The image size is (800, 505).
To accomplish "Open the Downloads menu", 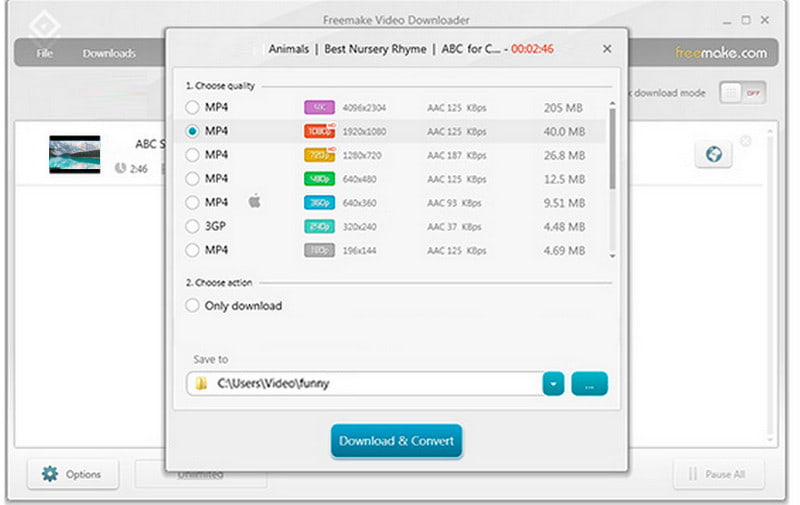I will (x=109, y=53).
